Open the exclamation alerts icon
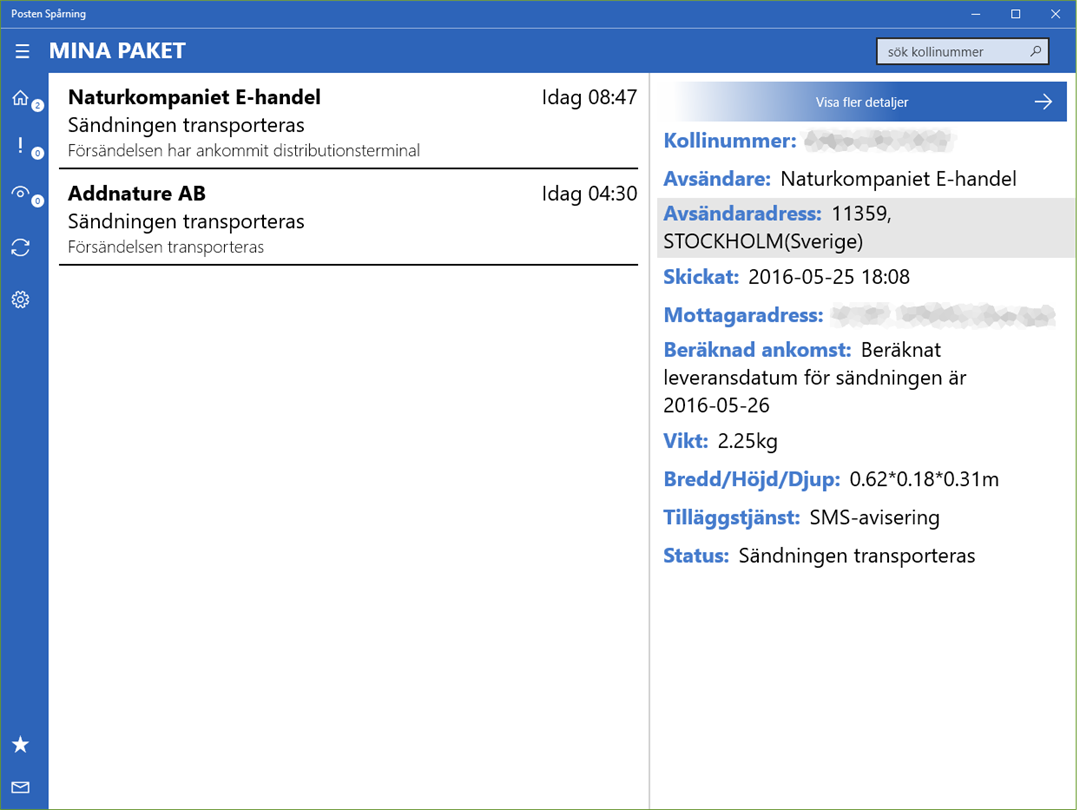 pos(21,145)
